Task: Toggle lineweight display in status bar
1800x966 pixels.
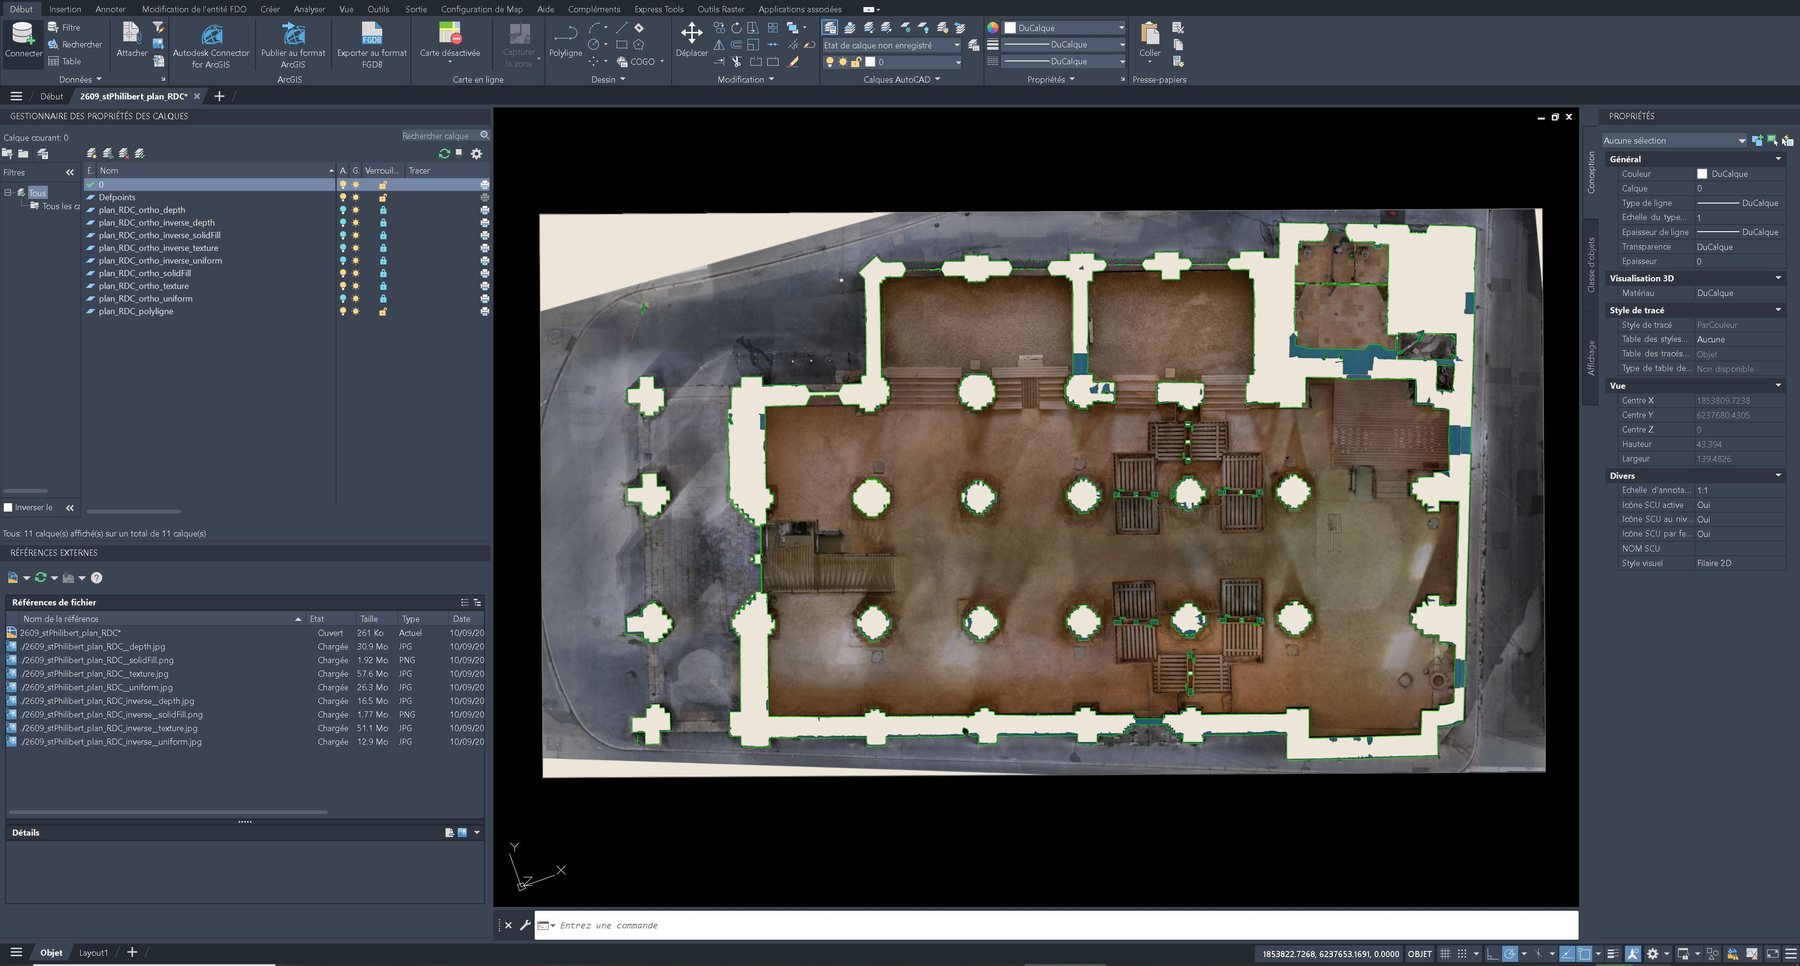Action: pos(1612,953)
